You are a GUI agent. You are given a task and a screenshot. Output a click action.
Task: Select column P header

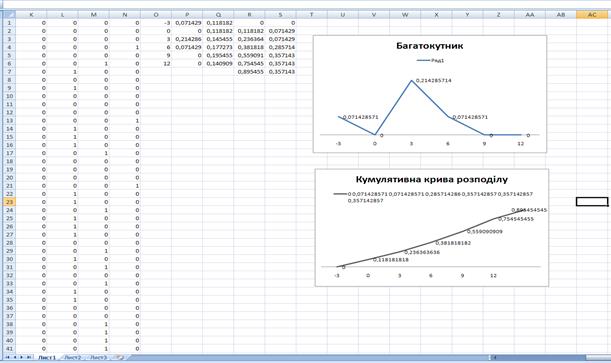(187, 15)
